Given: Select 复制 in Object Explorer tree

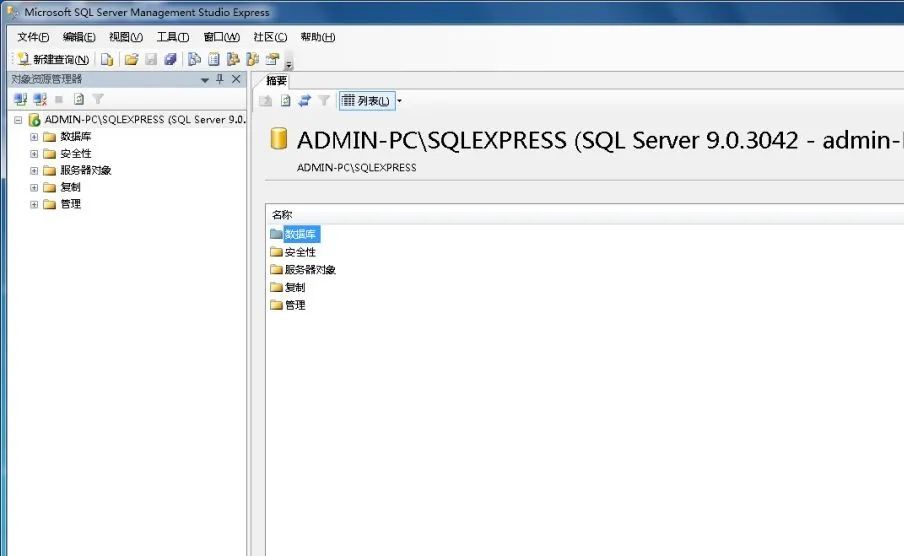Looking at the screenshot, I should 70,187.
